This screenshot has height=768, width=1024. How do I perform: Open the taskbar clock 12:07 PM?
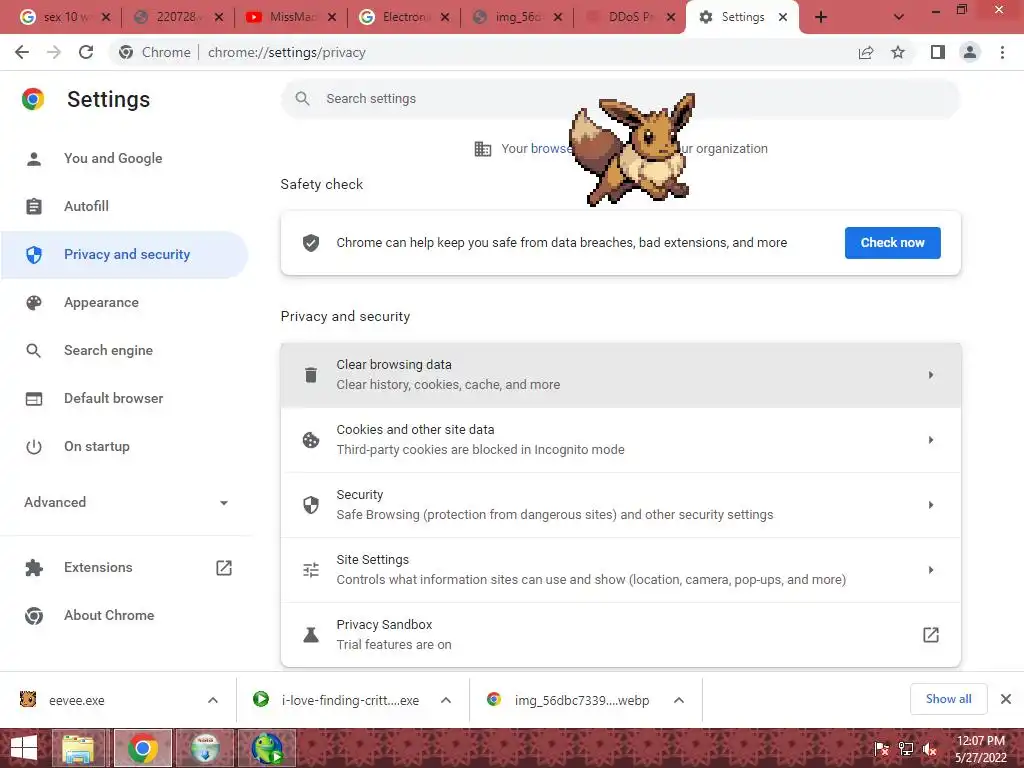tap(980, 748)
